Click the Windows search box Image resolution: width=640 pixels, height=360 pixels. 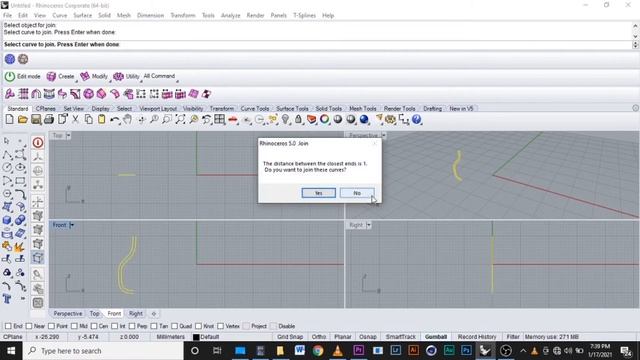point(103,351)
